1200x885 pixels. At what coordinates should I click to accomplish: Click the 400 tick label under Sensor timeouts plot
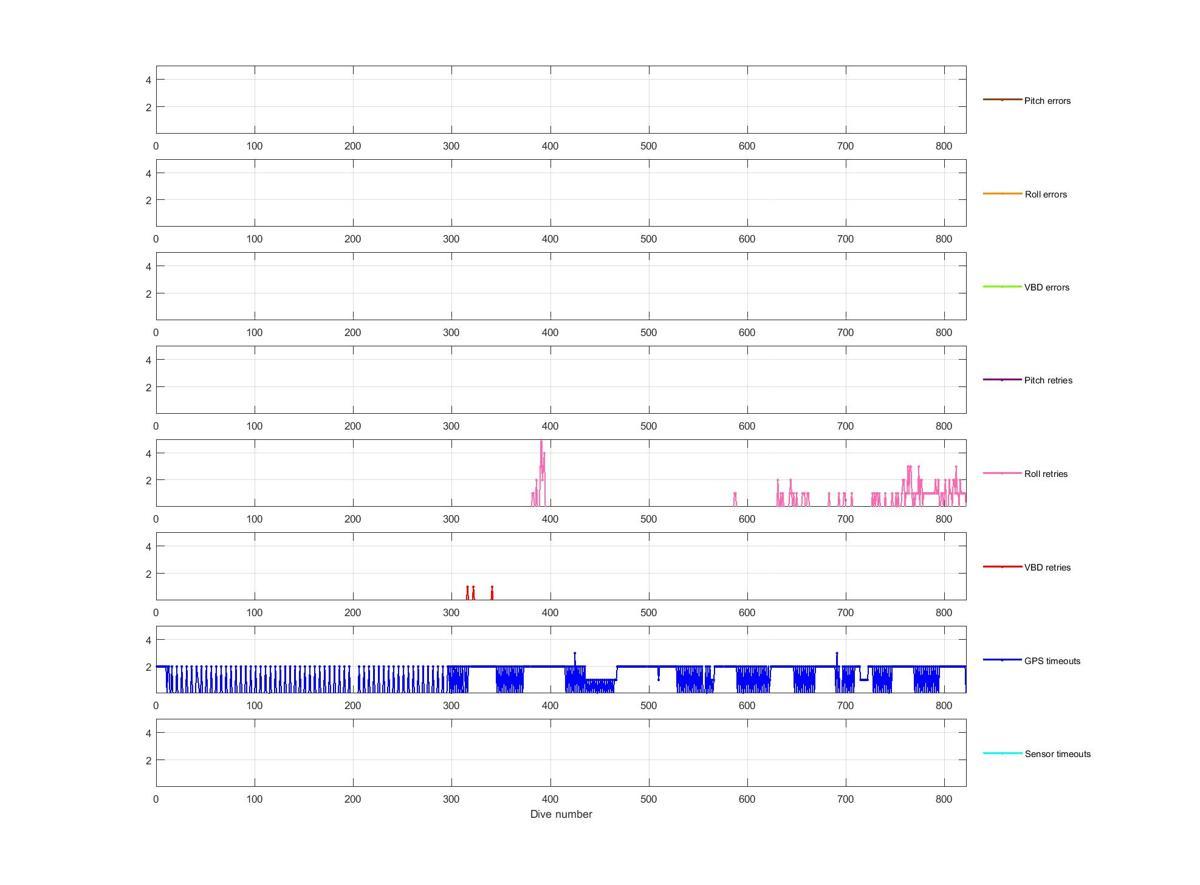tap(550, 799)
